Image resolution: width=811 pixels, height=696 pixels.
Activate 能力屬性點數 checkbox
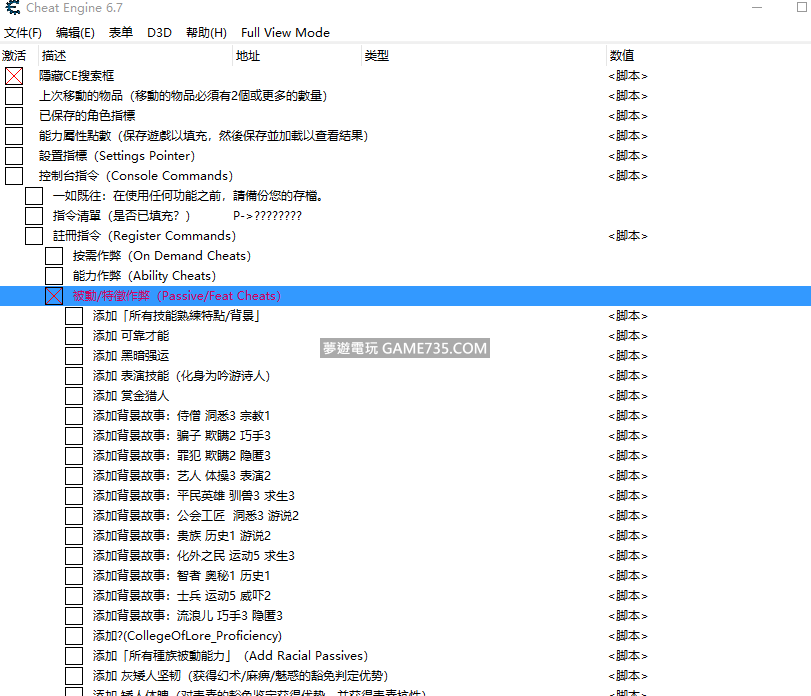[x=14, y=136]
